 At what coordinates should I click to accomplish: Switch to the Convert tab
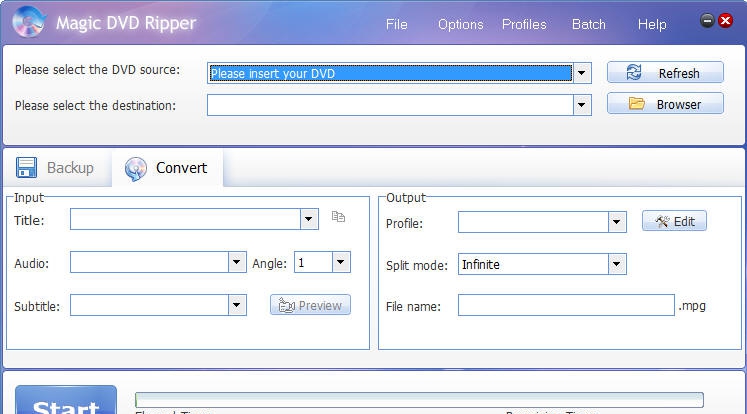[167, 168]
